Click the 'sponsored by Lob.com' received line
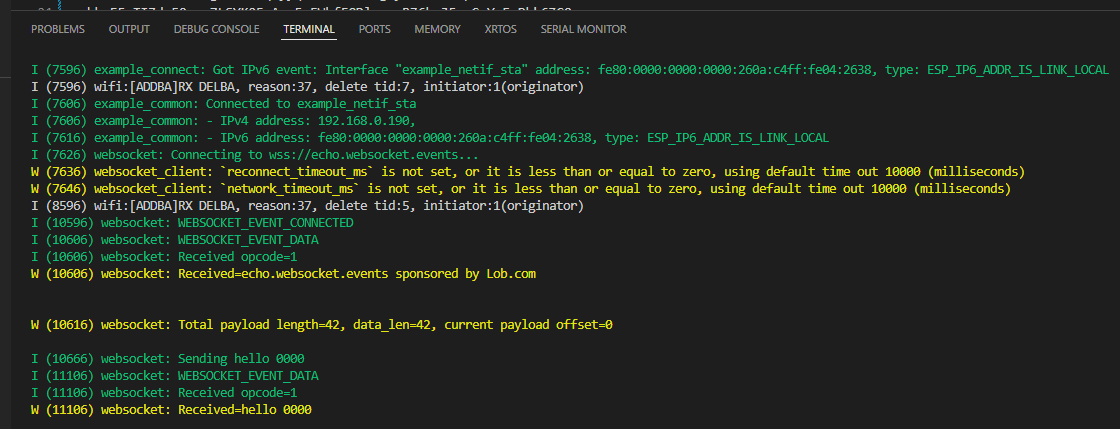The width and height of the screenshot is (1120, 429). [283, 274]
